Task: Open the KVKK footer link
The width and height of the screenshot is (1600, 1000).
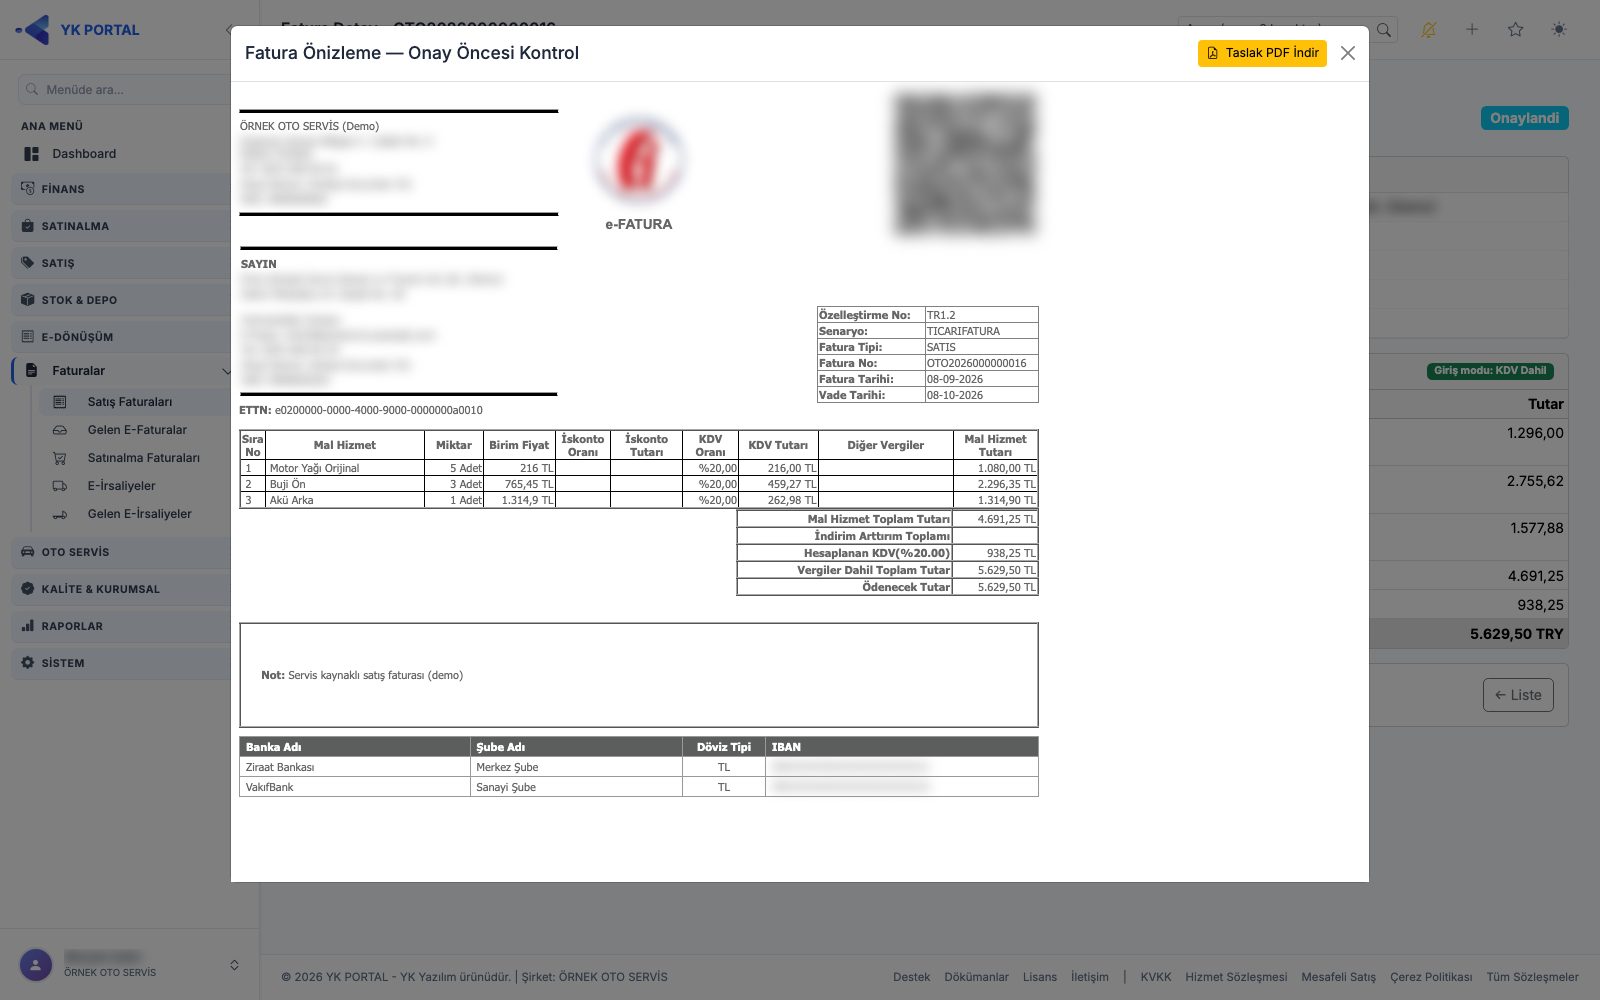Action: [1156, 977]
